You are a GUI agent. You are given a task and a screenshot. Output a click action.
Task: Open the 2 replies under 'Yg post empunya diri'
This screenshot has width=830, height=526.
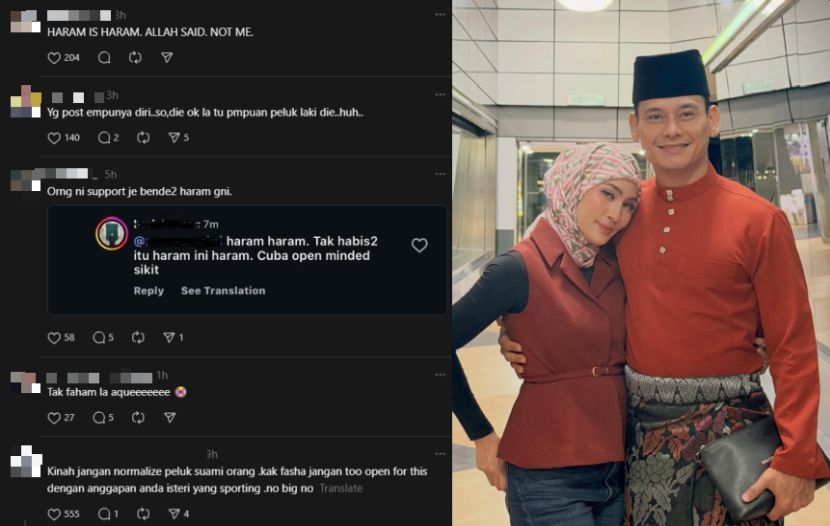tap(108, 138)
